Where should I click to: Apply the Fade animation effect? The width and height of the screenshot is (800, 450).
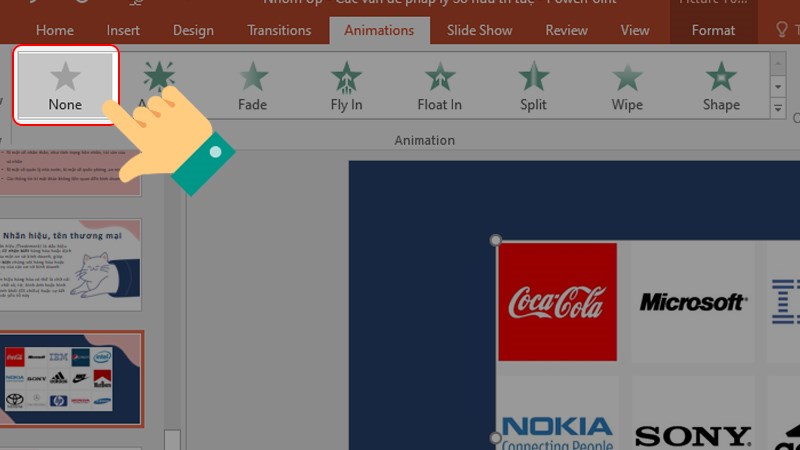point(253,85)
